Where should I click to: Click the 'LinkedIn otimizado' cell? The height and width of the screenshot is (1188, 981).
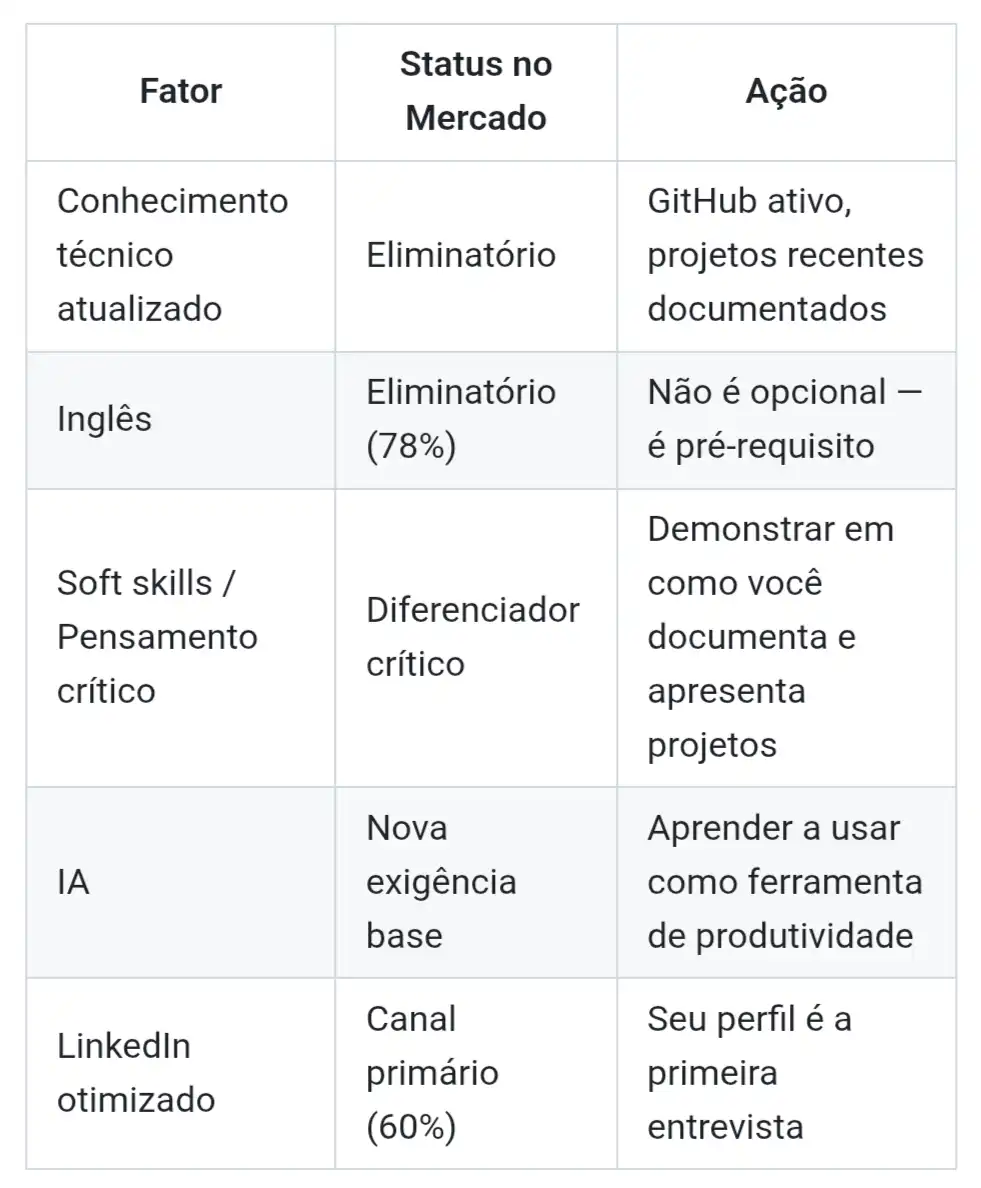(135, 1073)
